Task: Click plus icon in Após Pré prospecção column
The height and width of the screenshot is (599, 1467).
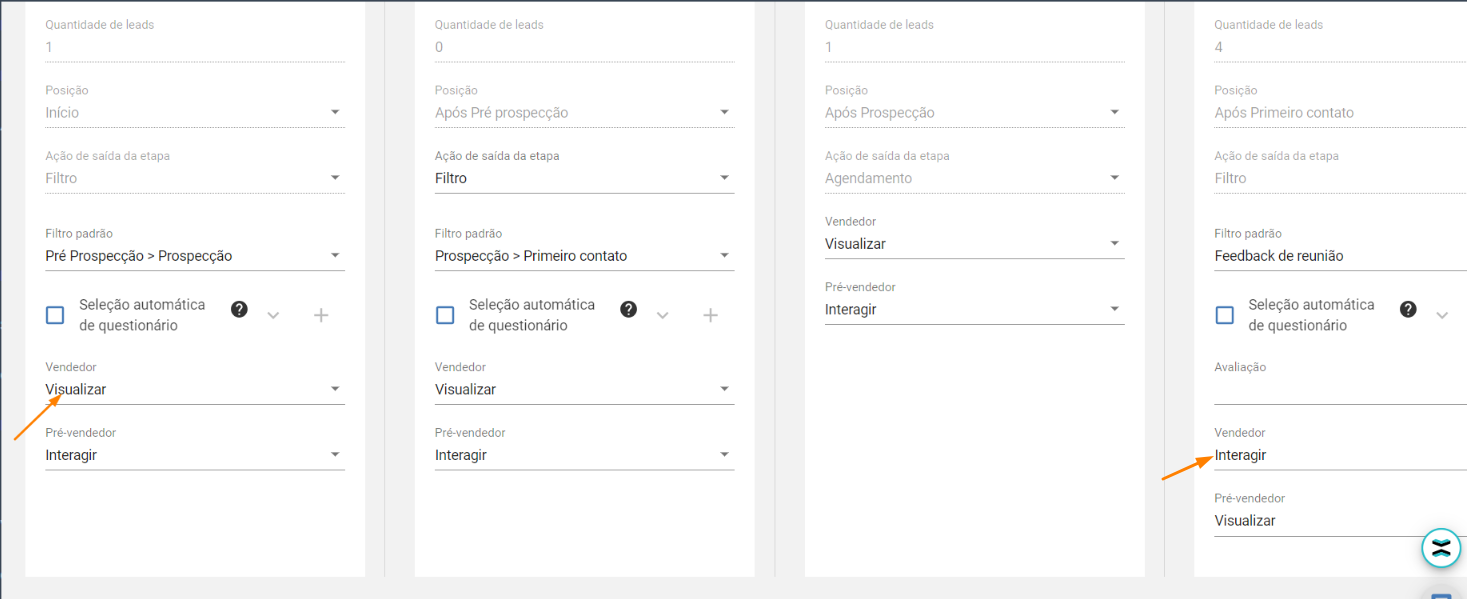Action: tap(710, 315)
